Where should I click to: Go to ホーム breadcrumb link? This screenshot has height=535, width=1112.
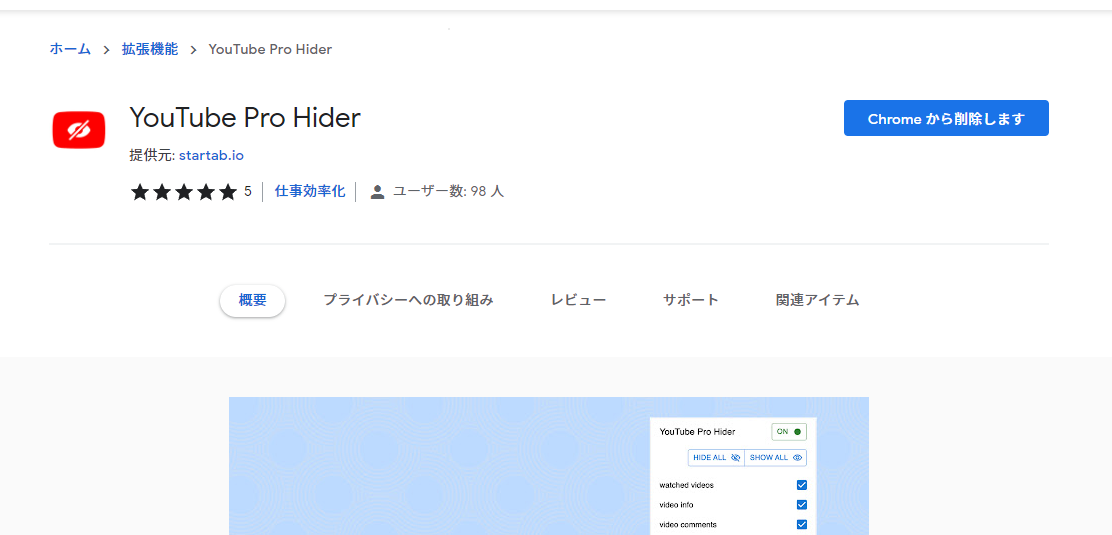pyautogui.click(x=70, y=49)
